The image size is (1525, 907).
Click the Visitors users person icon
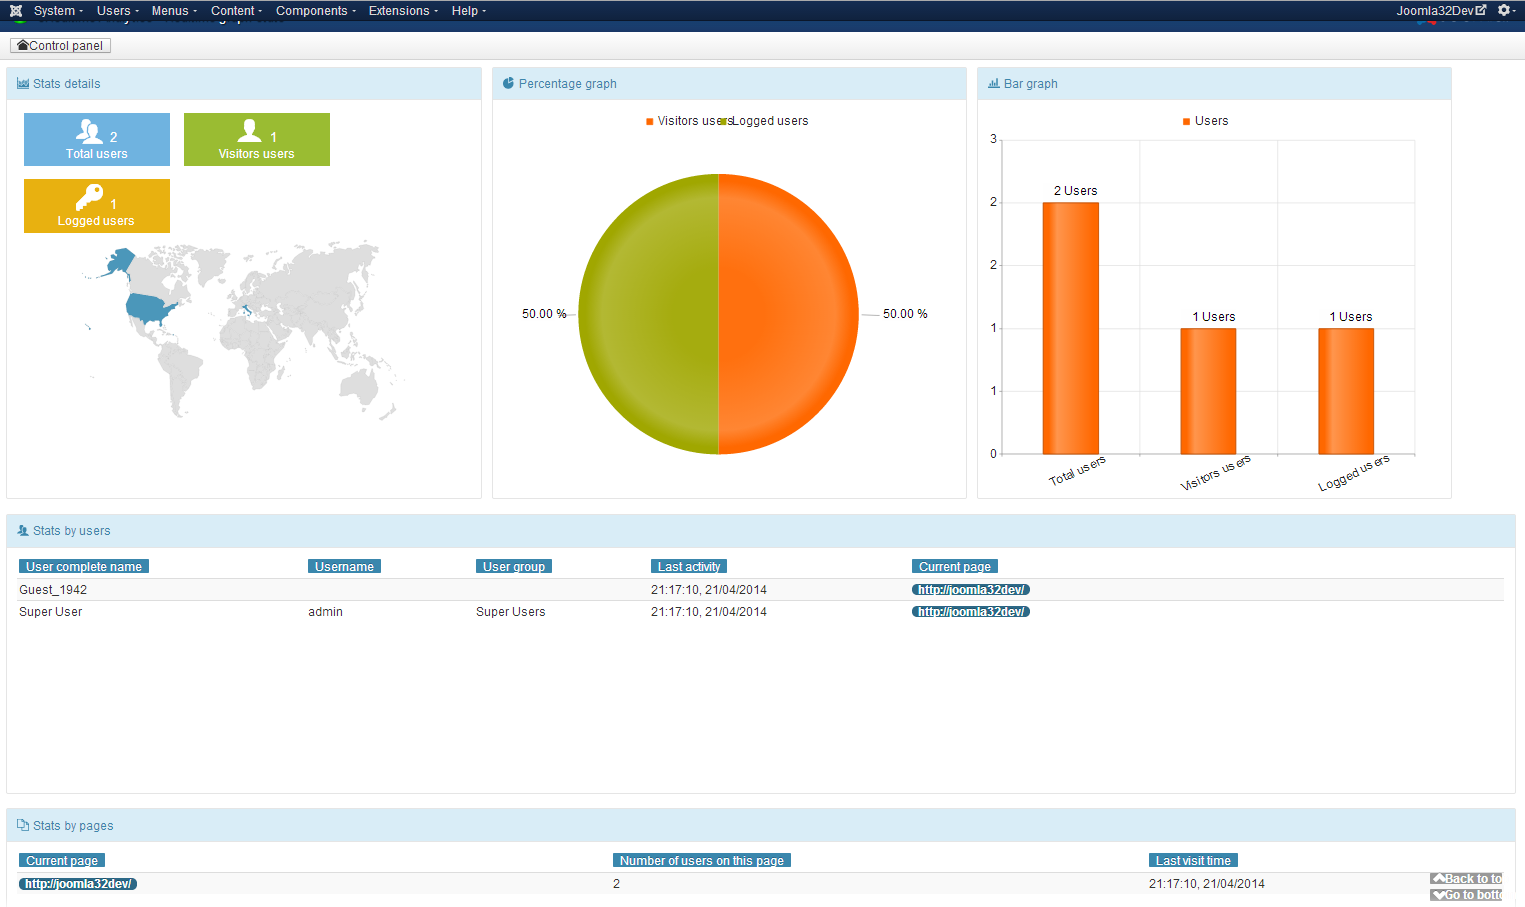pyautogui.click(x=250, y=131)
